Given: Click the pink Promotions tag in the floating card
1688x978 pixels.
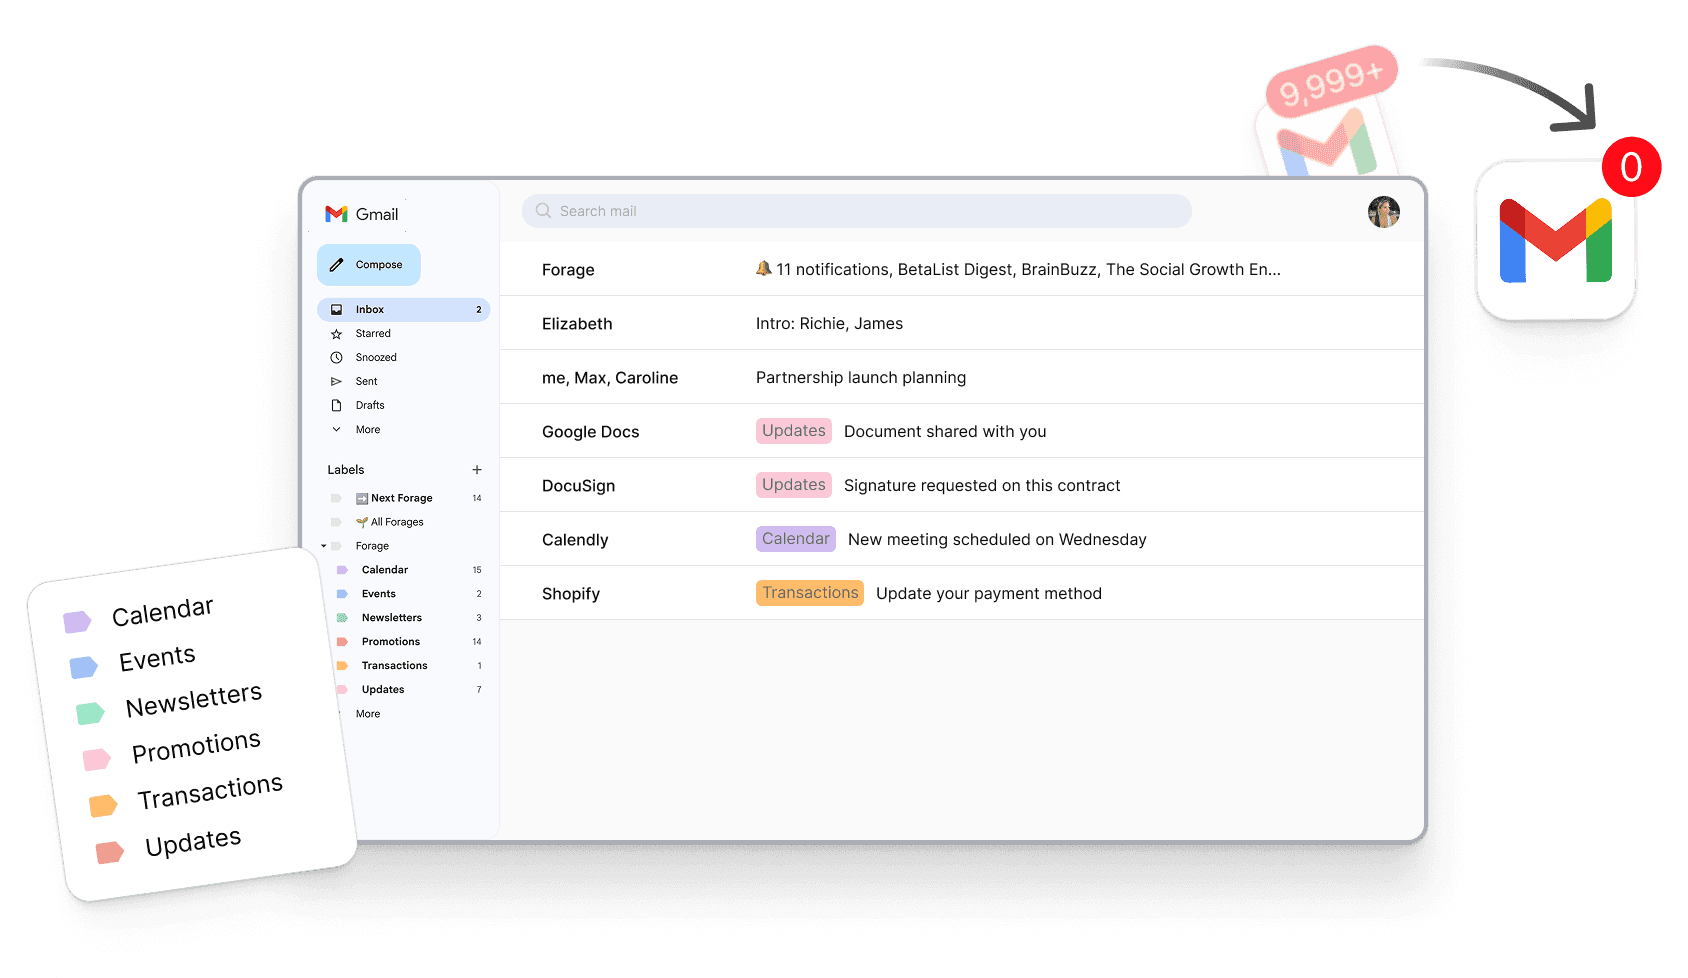Looking at the screenshot, I should tap(97, 760).
